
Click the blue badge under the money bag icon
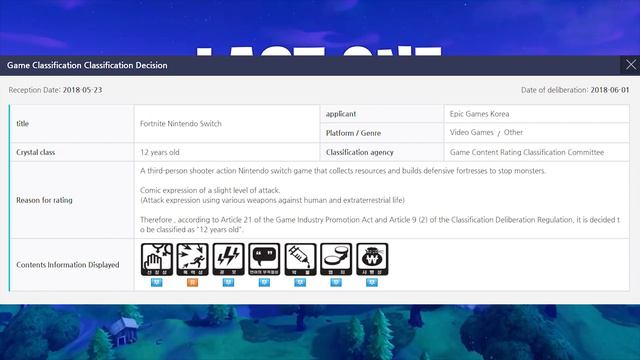tap(372, 282)
